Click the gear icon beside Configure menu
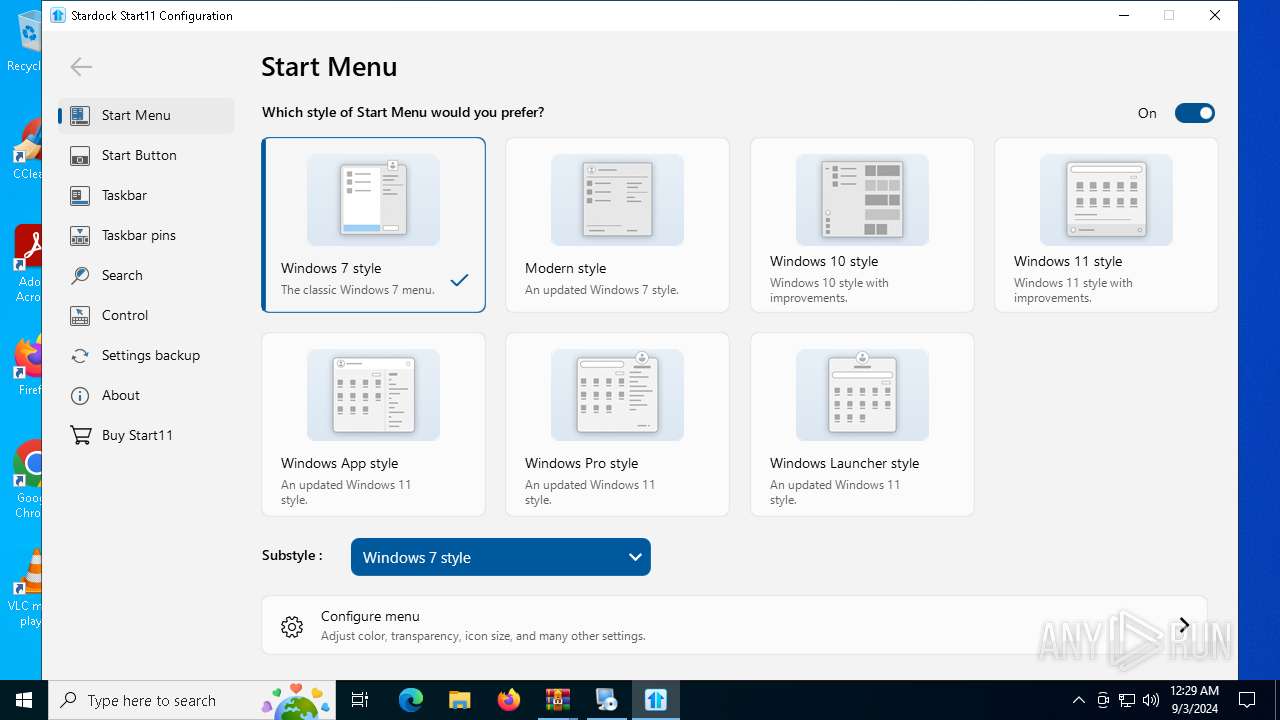 pyautogui.click(x=292, y=626)
